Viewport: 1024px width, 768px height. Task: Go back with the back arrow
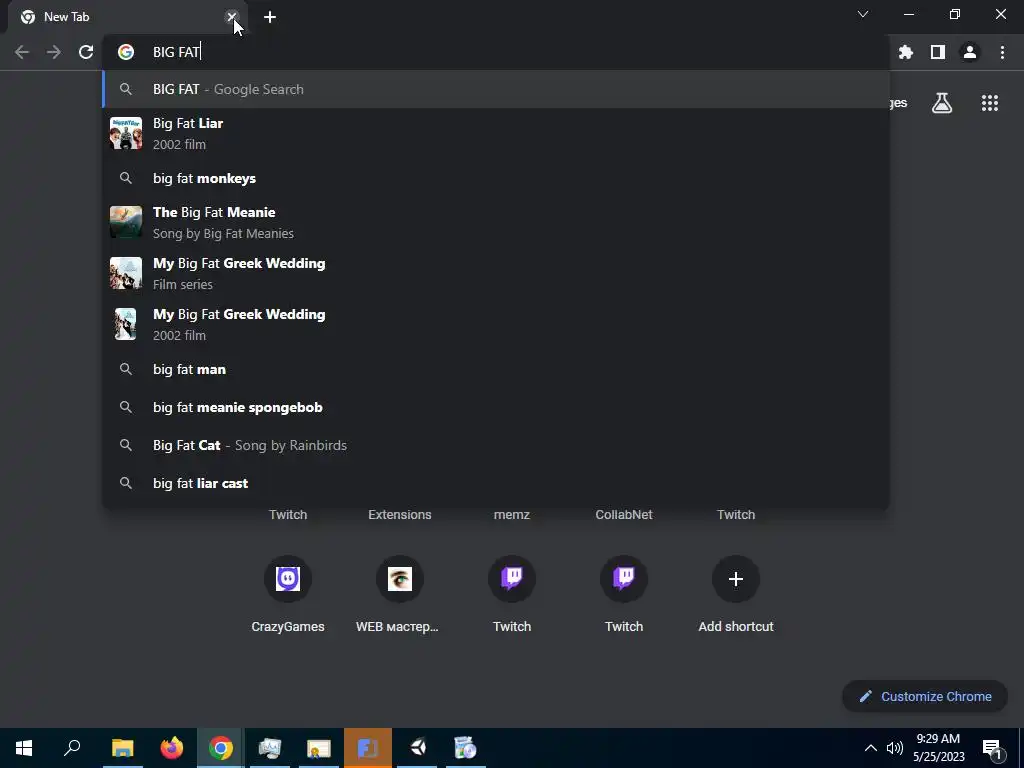pos(22,52)
